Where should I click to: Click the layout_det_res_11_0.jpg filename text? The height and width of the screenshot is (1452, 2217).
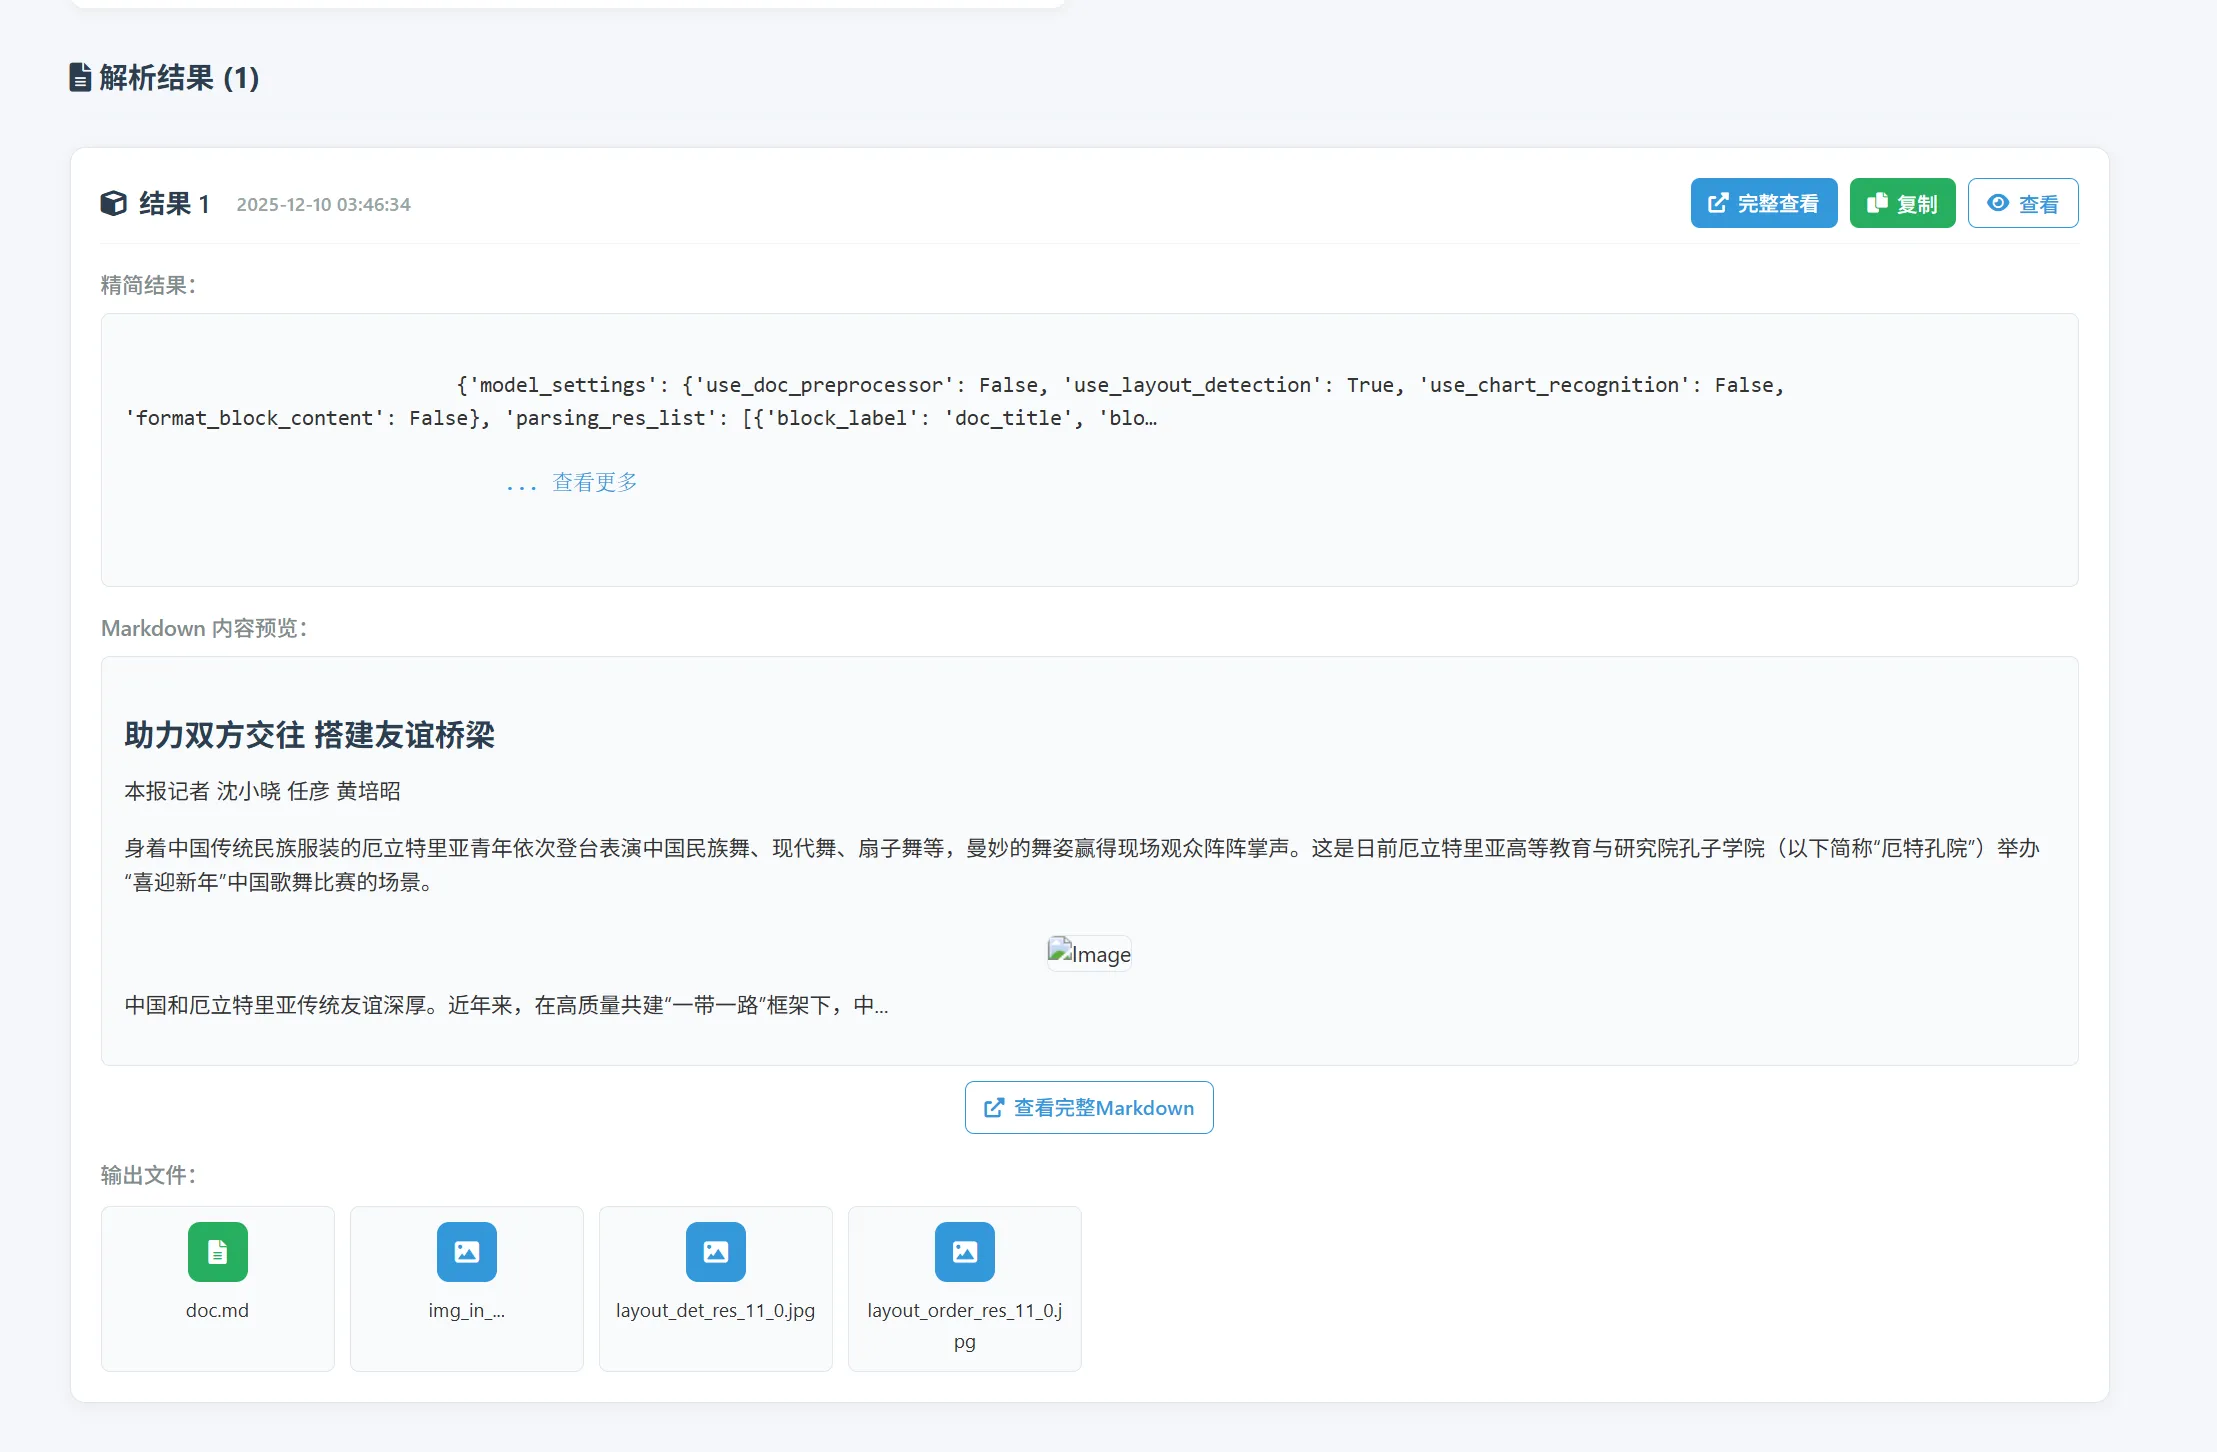coord(715,1310)
